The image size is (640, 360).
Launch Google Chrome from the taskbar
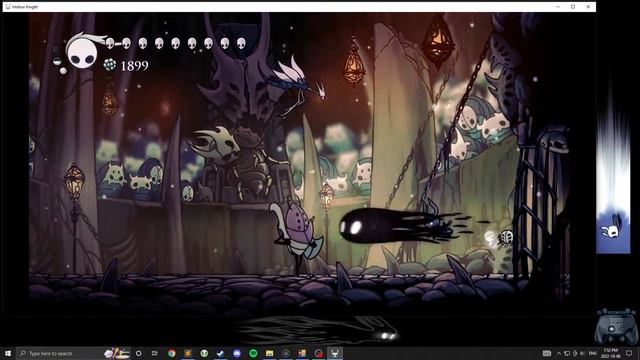[171, 353]
